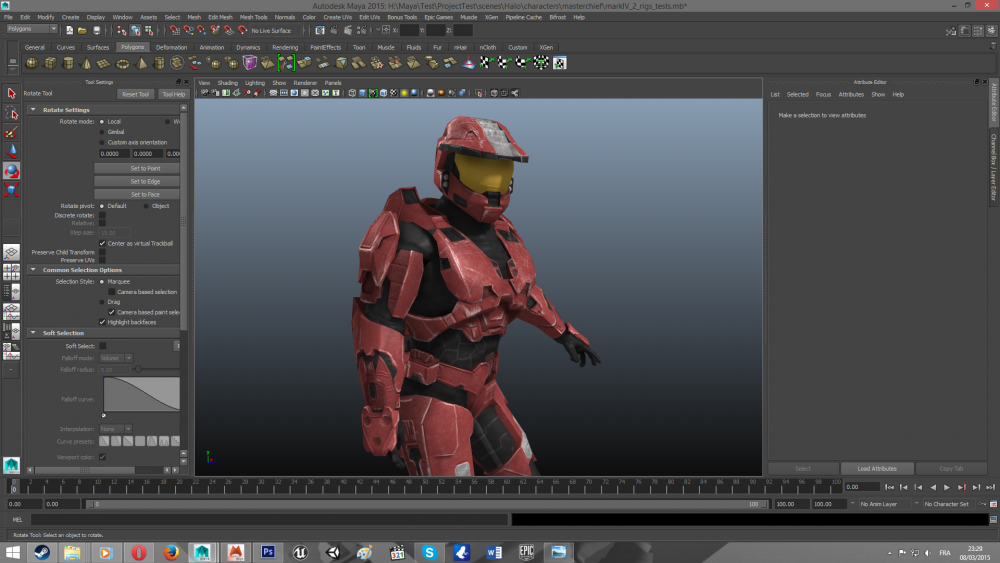Enable wireframe cube display in viewport toolbar
This screenshot has height=563, width=1000.
coord(352,93)
